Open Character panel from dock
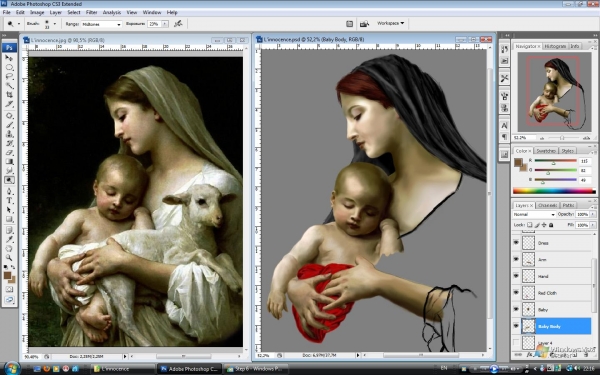Image resolution: width=600 pixels, height=375 pixels. pos(504,125)
